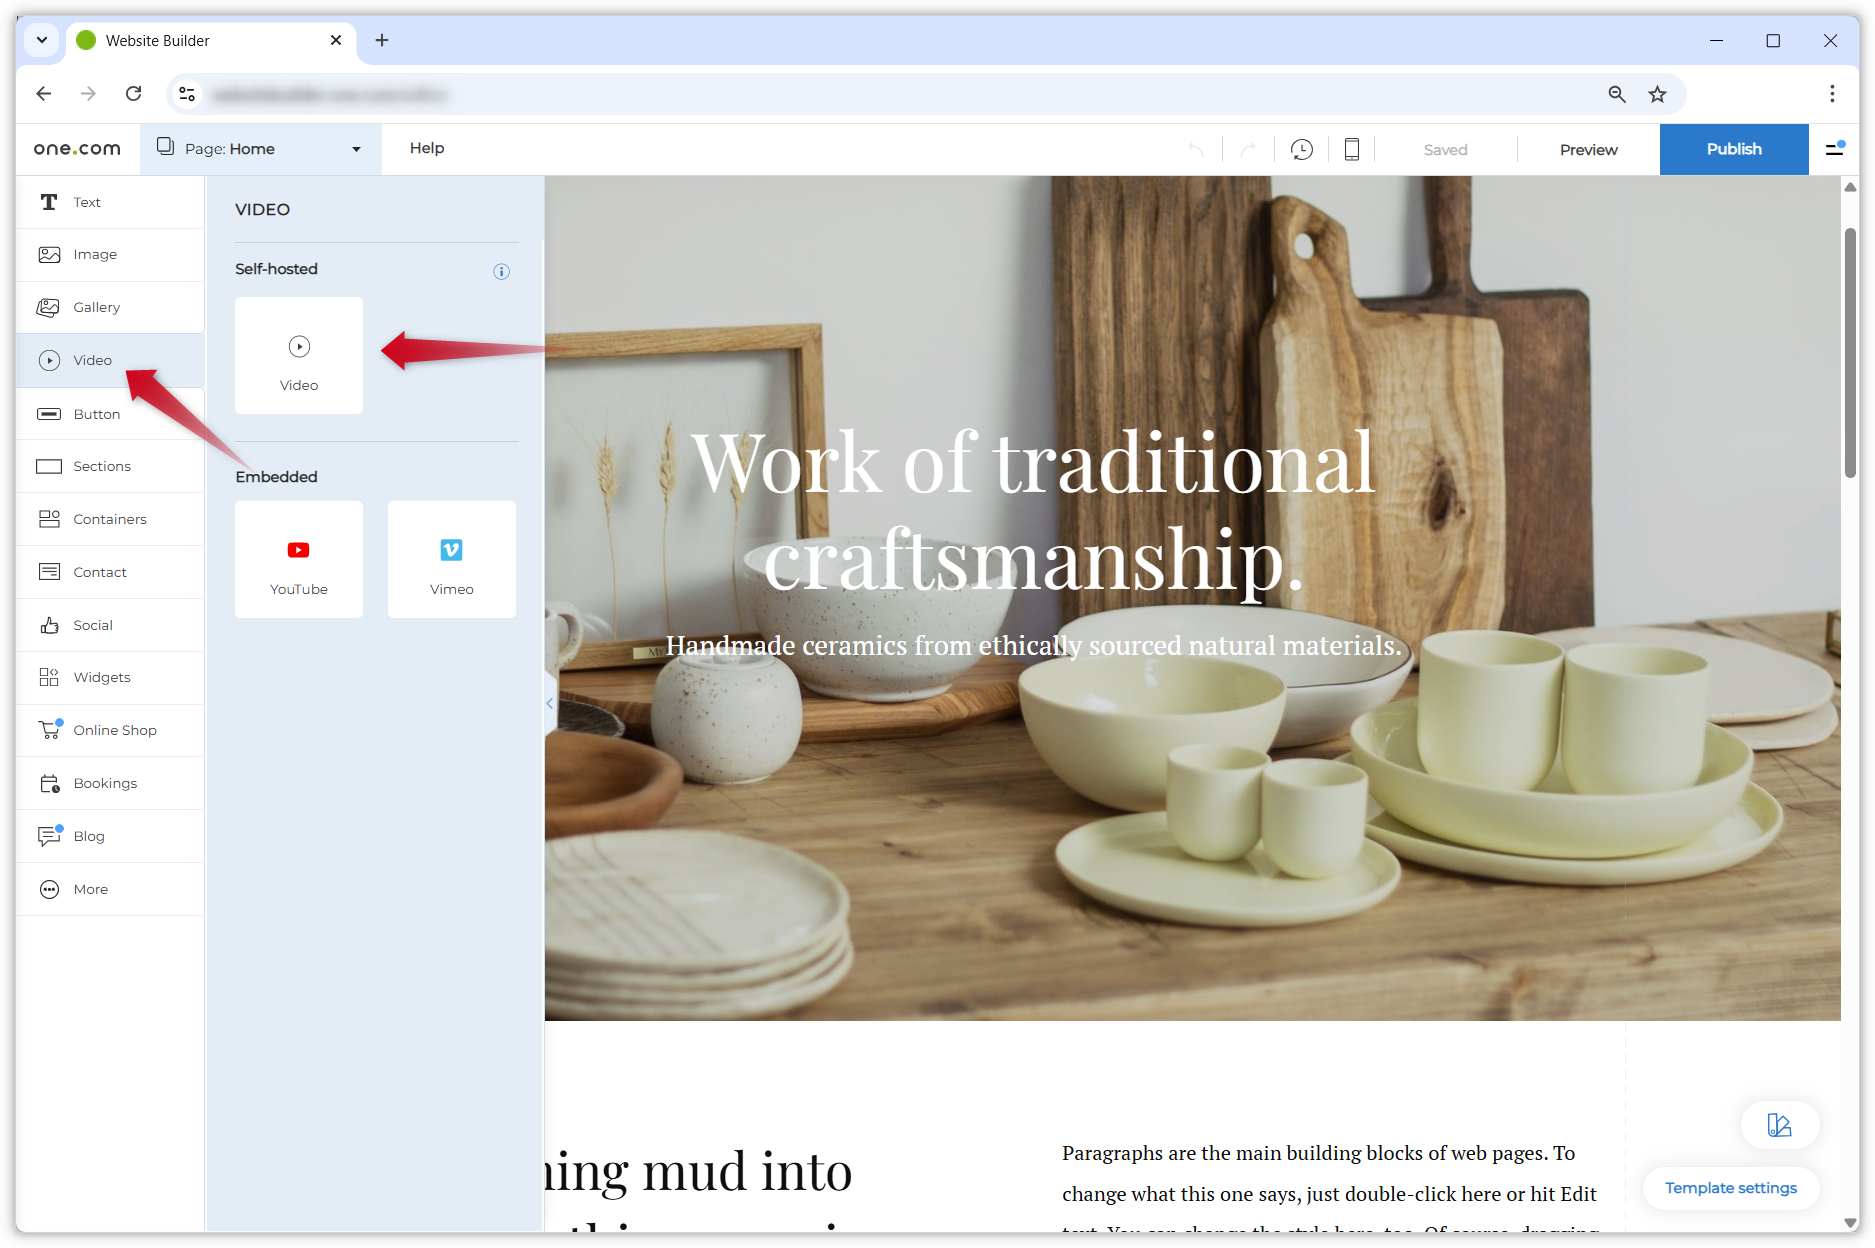The width and height of the screenshot is (1875, 1248).
Task: Select the YouTube embedded video option
Action: click(298, 559)
